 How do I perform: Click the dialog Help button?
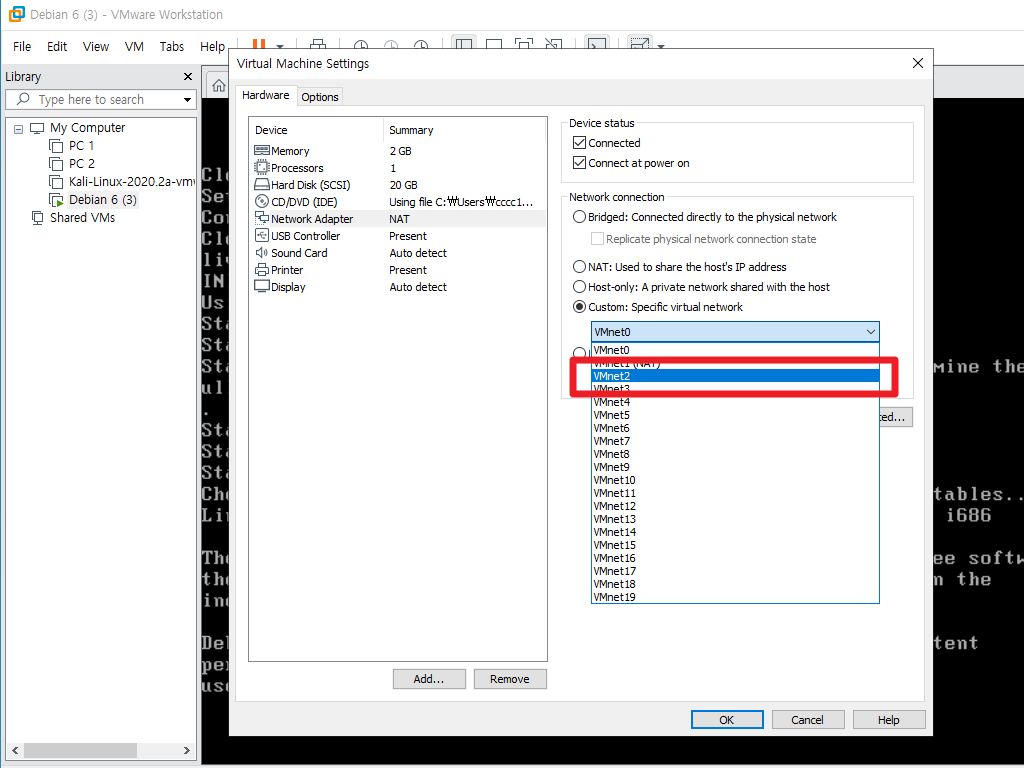point(889,720)
